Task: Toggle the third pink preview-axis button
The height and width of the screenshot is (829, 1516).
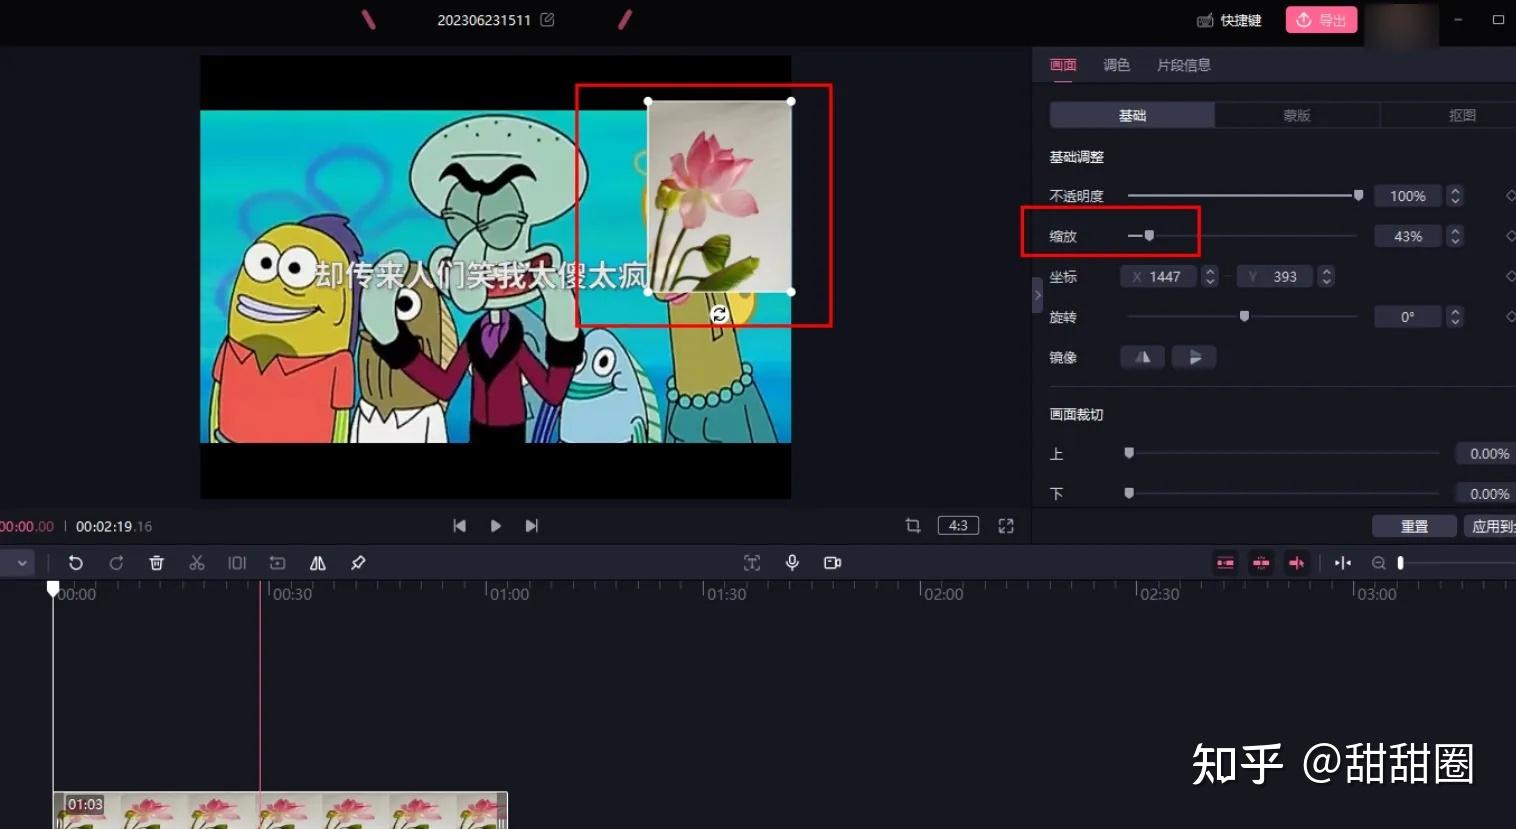Action: tap(1296, 563)
